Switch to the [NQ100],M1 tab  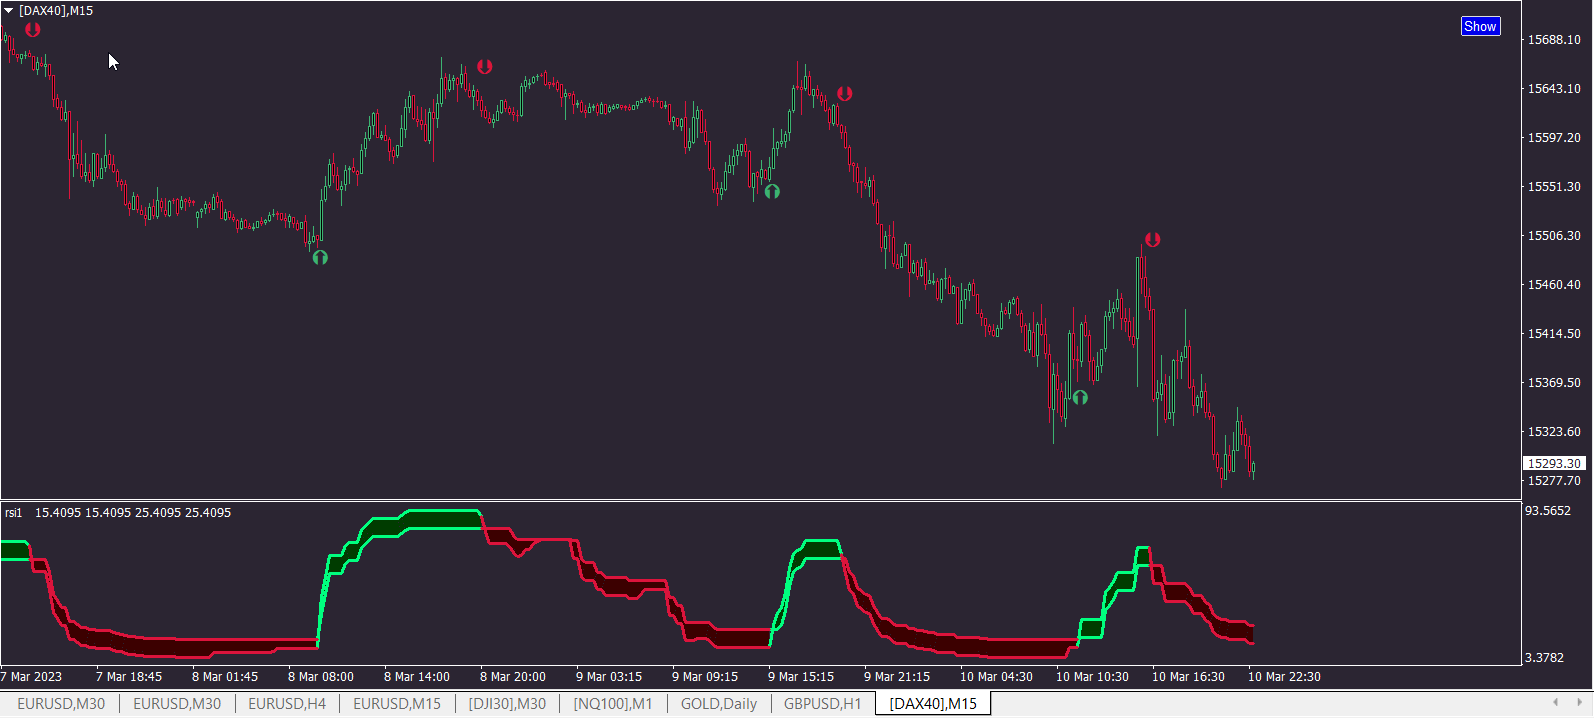coord(613,704)
